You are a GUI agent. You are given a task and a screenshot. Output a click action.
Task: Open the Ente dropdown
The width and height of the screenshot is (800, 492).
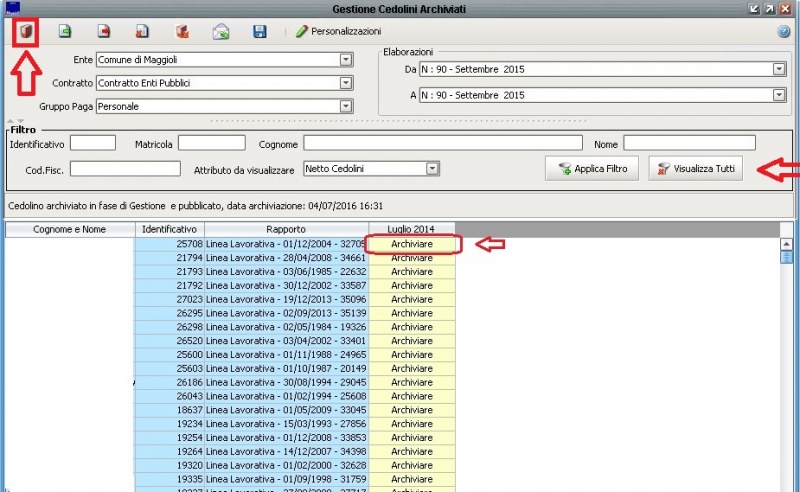click(346, 60)
